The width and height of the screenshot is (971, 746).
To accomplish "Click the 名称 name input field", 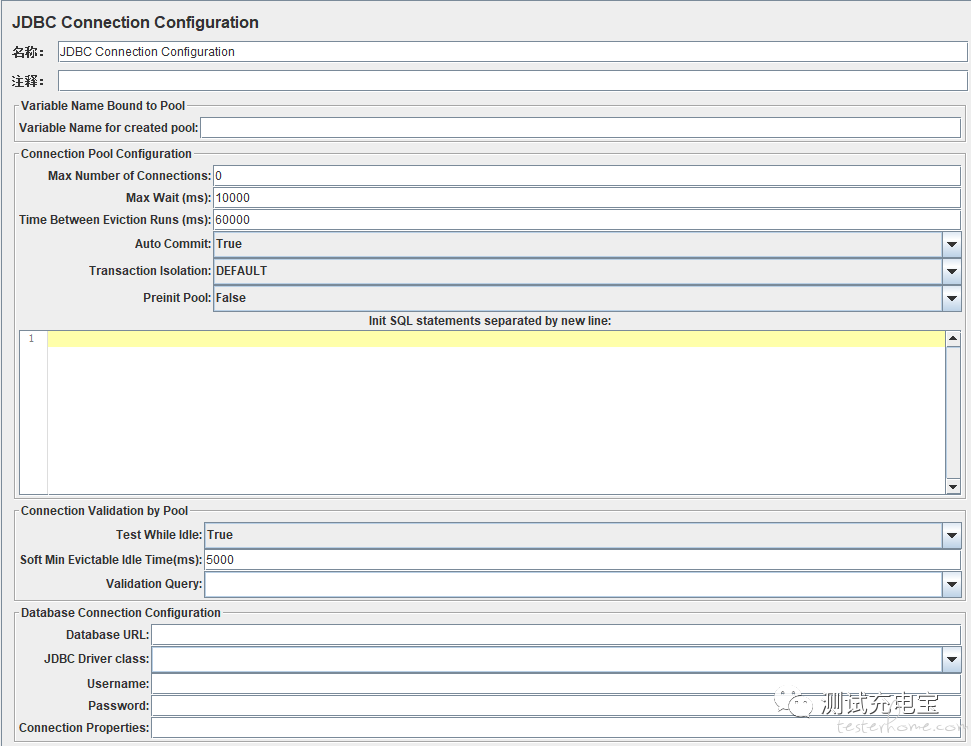I will pos(513,52).
